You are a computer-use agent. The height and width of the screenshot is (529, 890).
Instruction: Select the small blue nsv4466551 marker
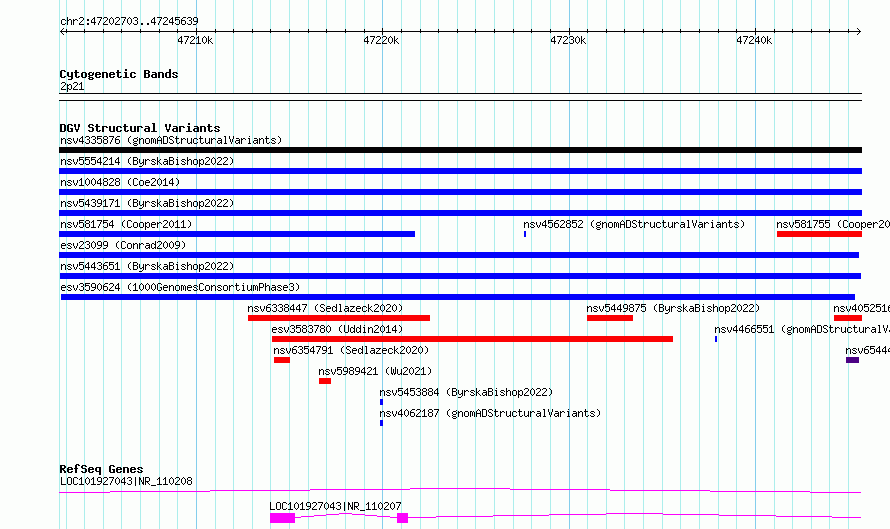tap(716, 339)
